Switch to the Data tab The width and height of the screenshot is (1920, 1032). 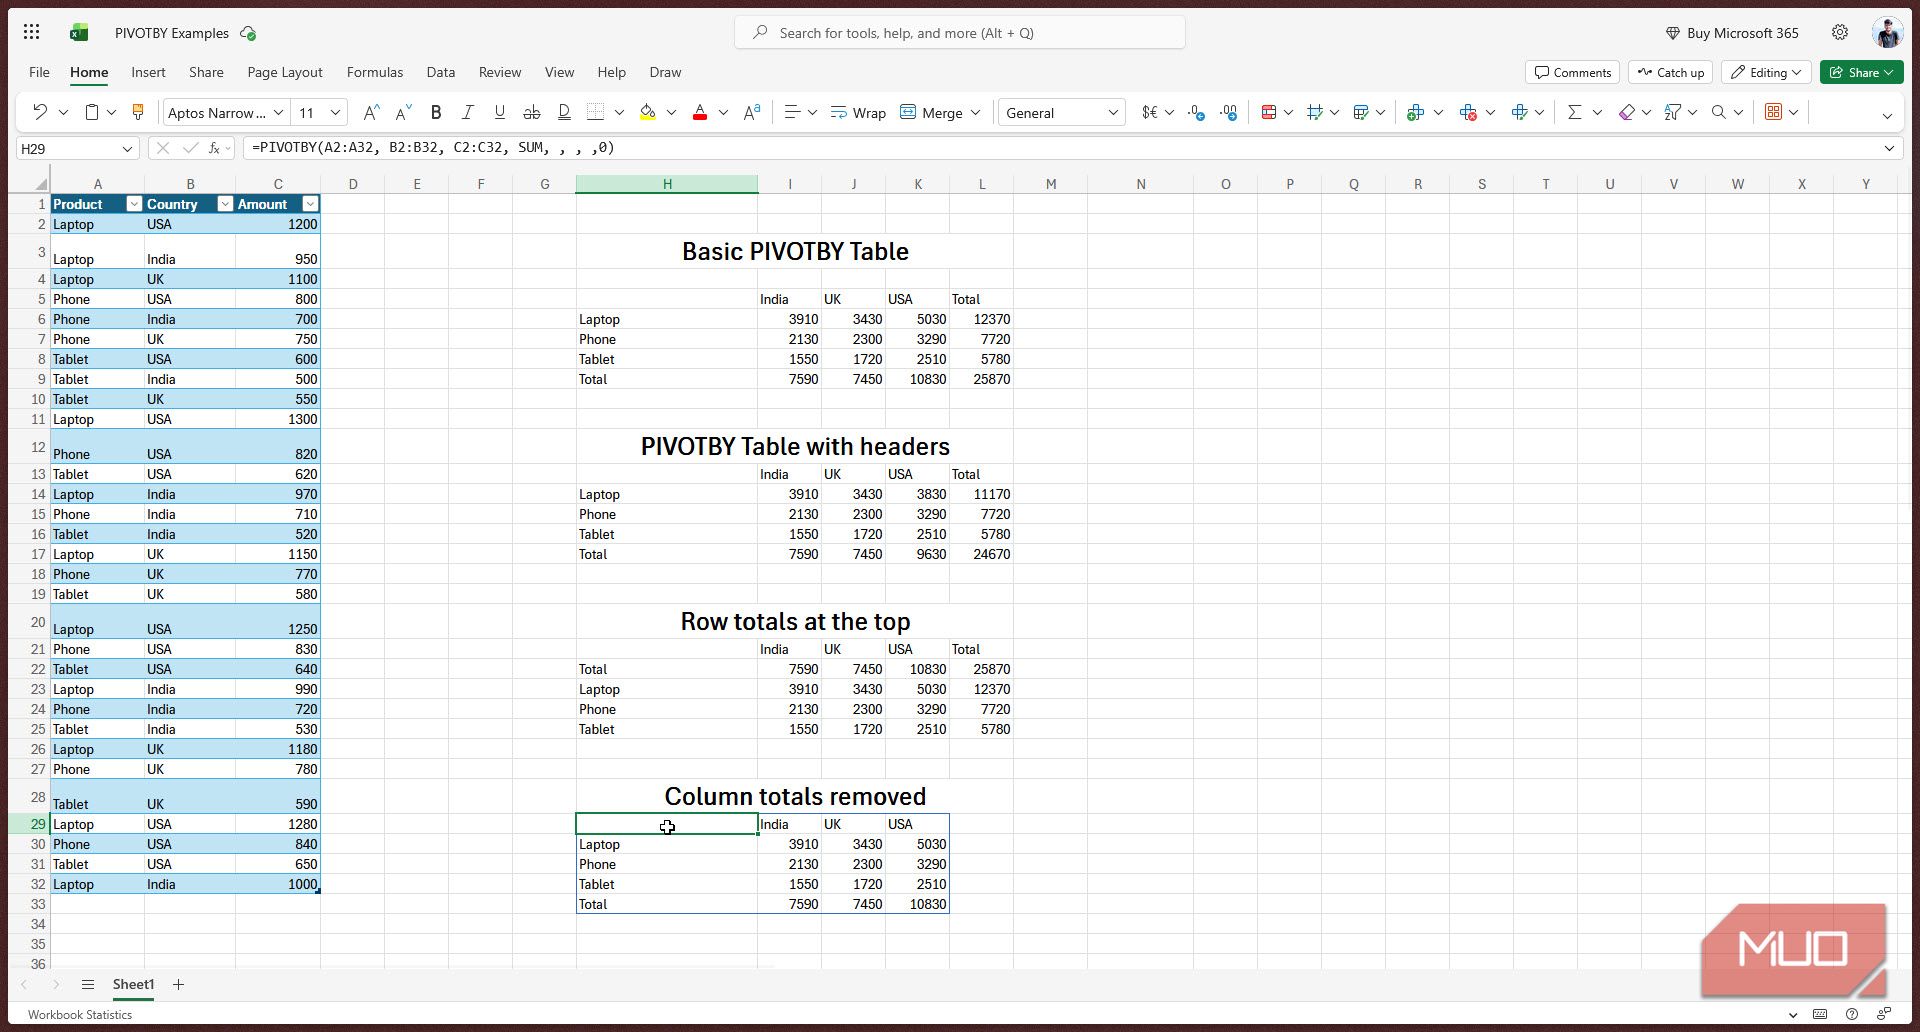(x=441, y=72)
